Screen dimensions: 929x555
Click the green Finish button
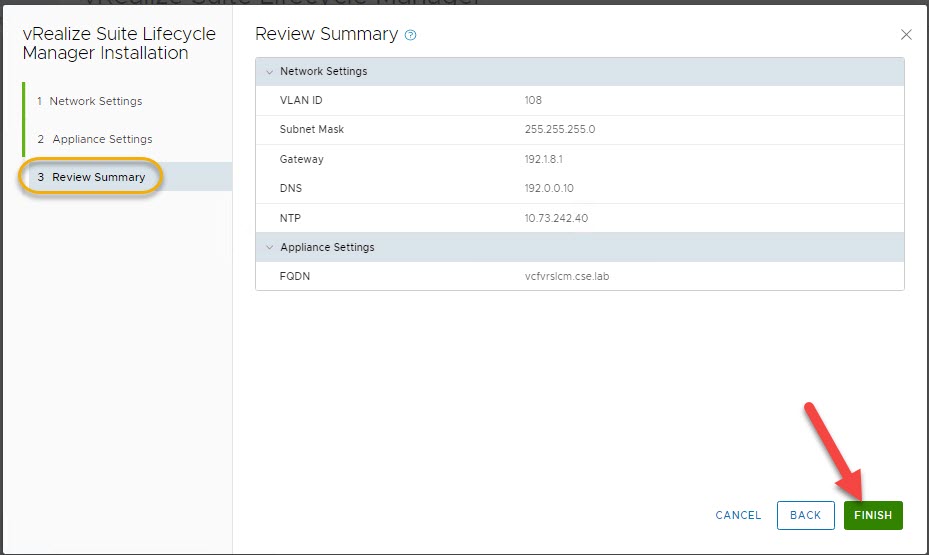pyautogui.click(x=872, y=515)
